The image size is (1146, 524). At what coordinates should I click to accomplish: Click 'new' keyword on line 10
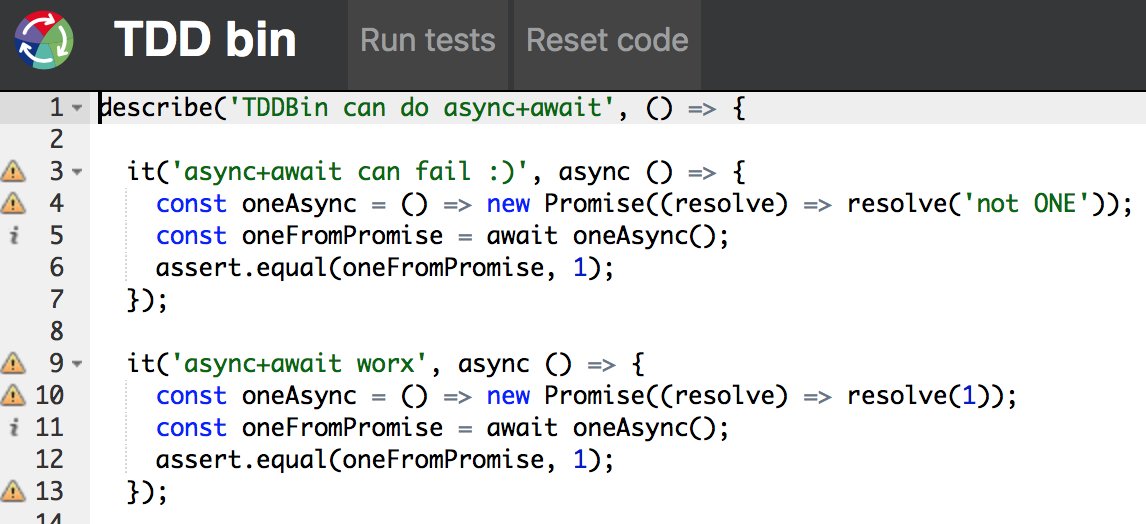508,395
